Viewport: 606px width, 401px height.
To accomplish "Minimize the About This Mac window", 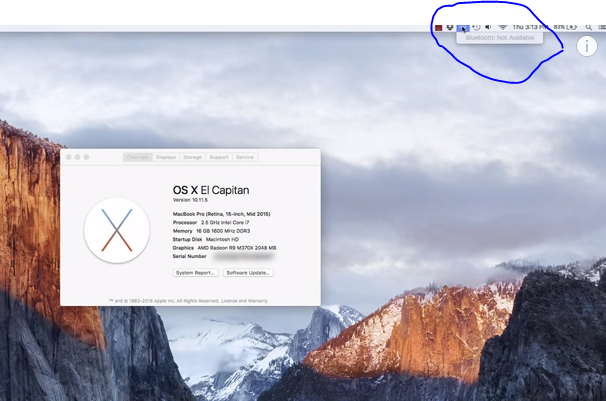I will [x=77, y=157].
